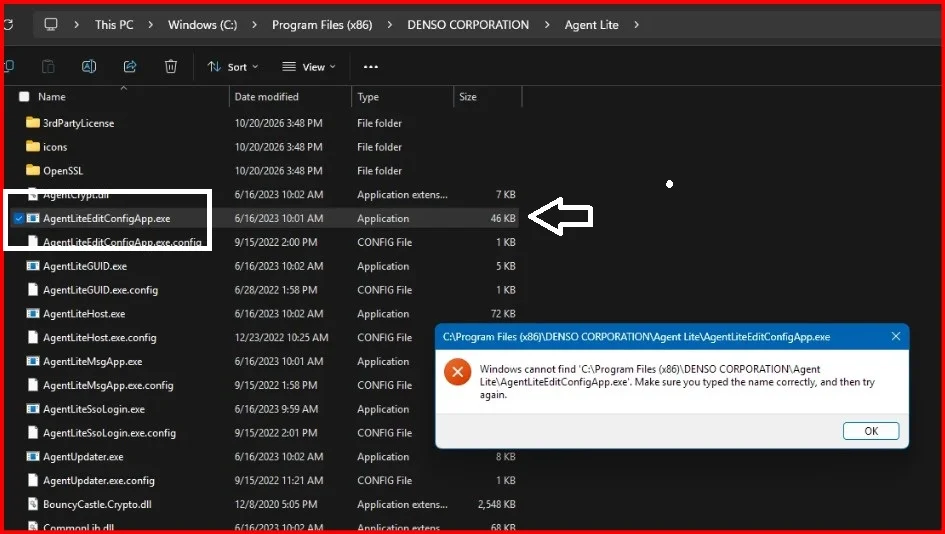Click the Rename icon in the toolbar
Viewport: 945px width, 534px height.
pyautogui.click(x=89, y=67)
